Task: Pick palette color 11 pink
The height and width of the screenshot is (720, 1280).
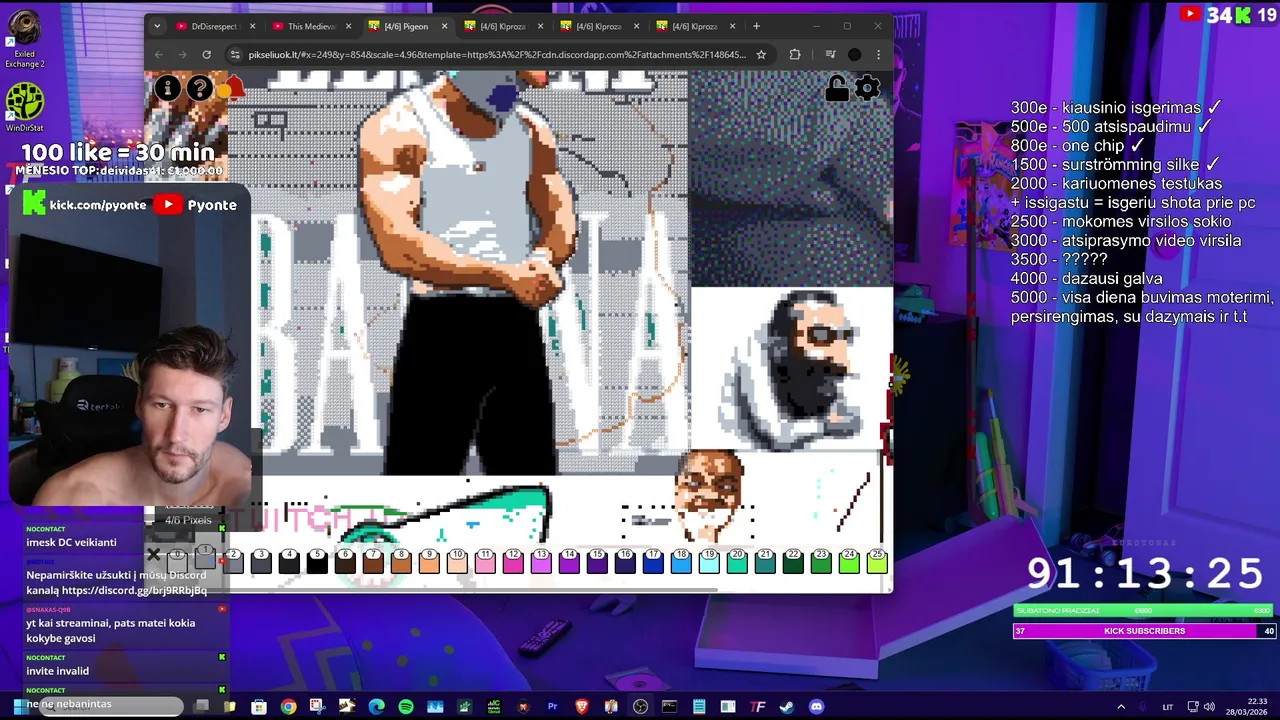Action: tap(485, 560)
